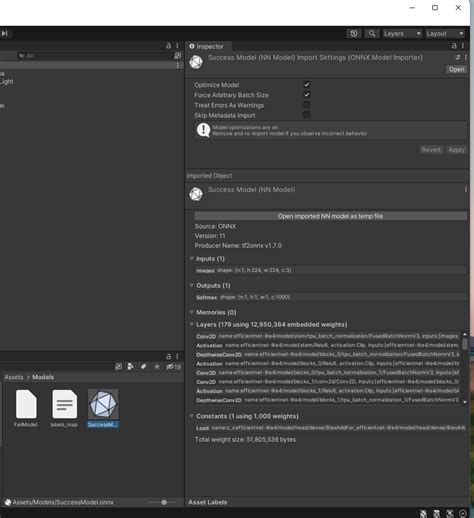Select the Softmax output shape row
The height and width of the screenshot is (518, 474).
(x=330, y=297)
